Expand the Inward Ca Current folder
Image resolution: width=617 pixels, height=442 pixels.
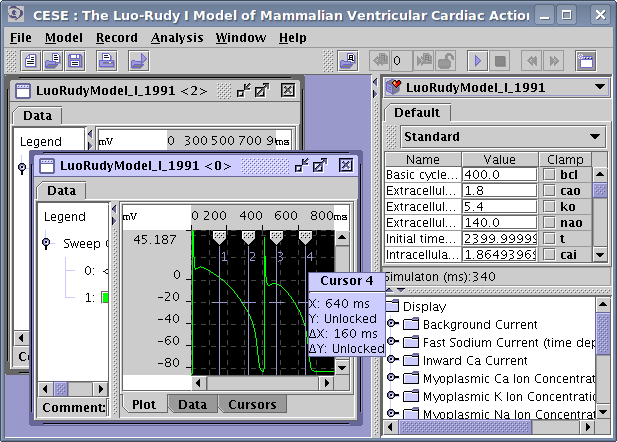pyautogui.click(x=392, y=361)
